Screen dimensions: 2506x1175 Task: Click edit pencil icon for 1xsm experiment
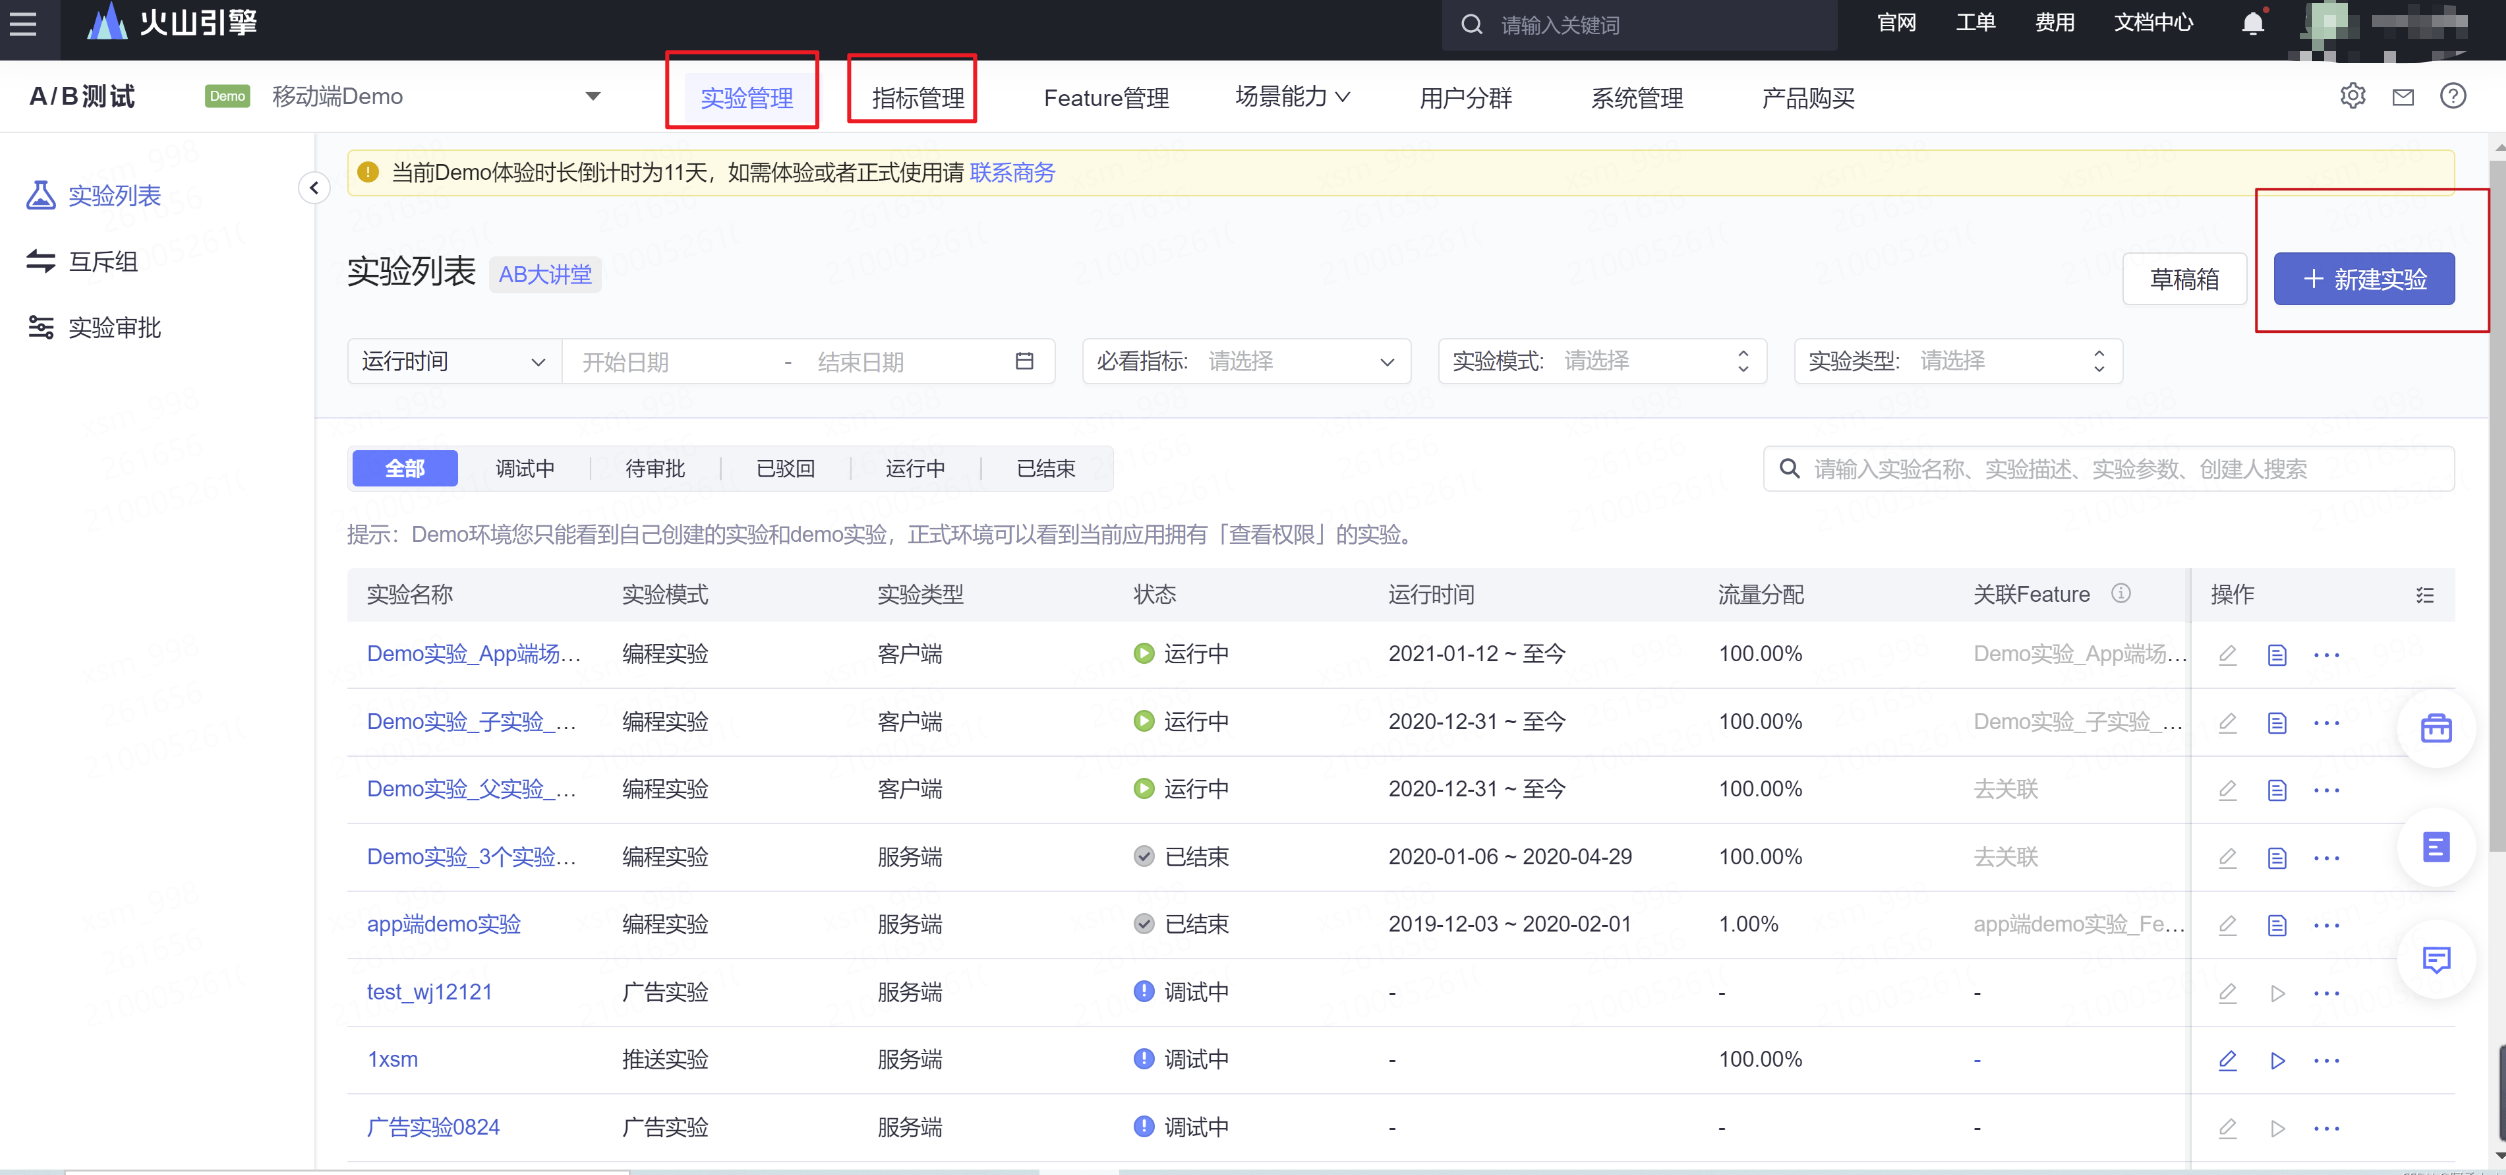(2227, 1060)
